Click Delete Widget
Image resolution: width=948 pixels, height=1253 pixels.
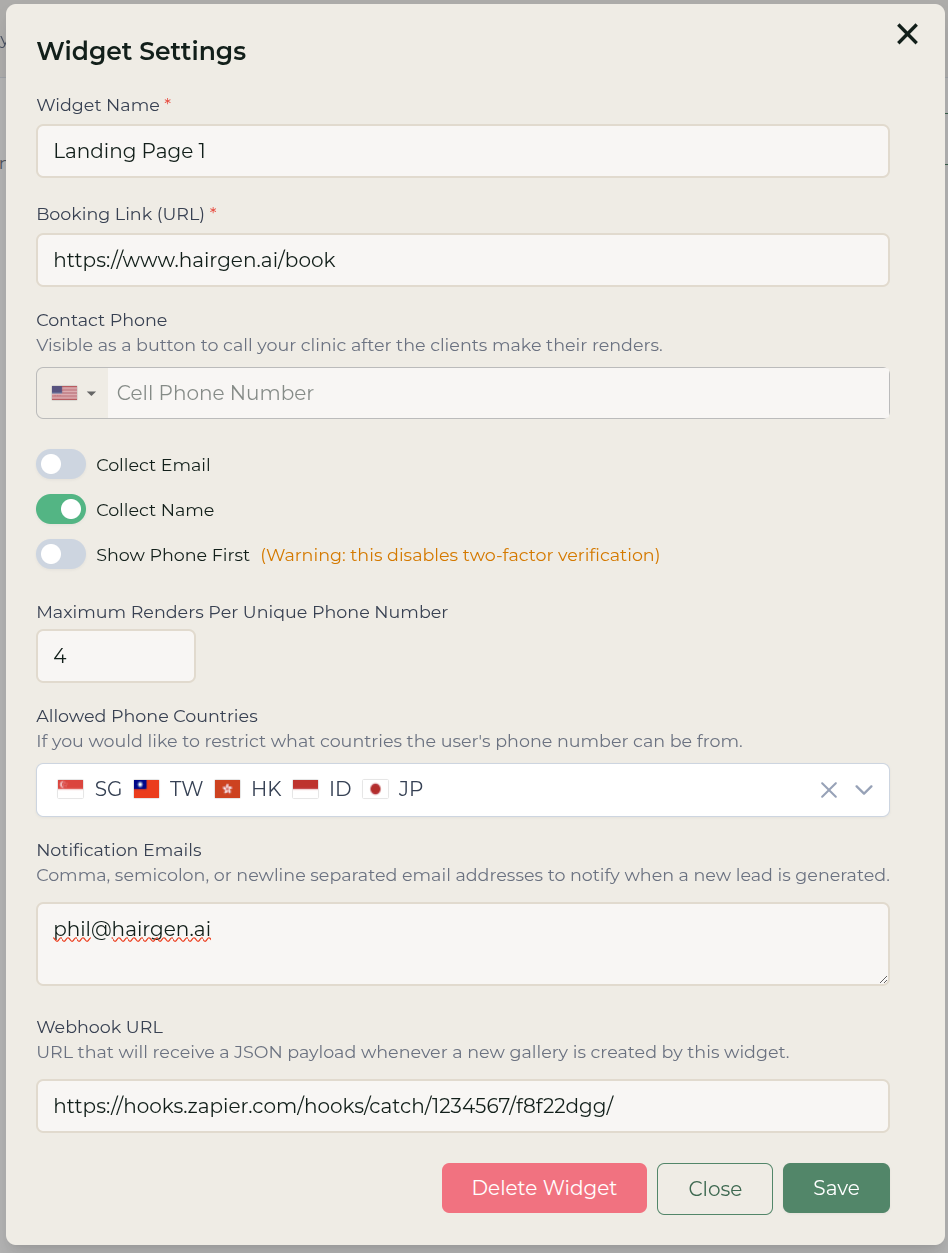(544, 1188)
